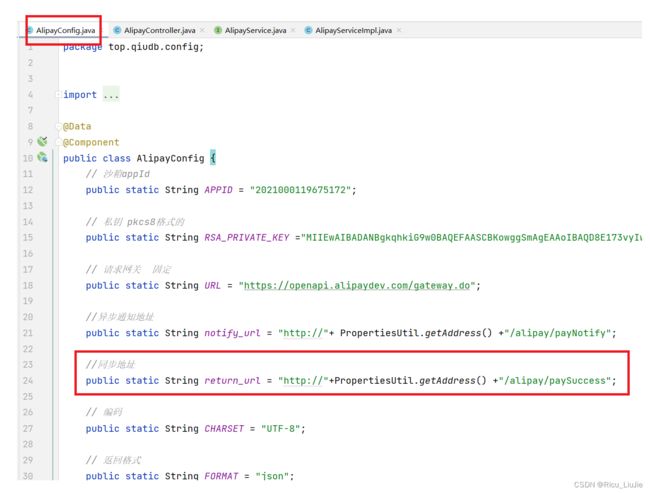
Task: Click the "/alipay/paySuccess" string
Action: coord(555,381)
